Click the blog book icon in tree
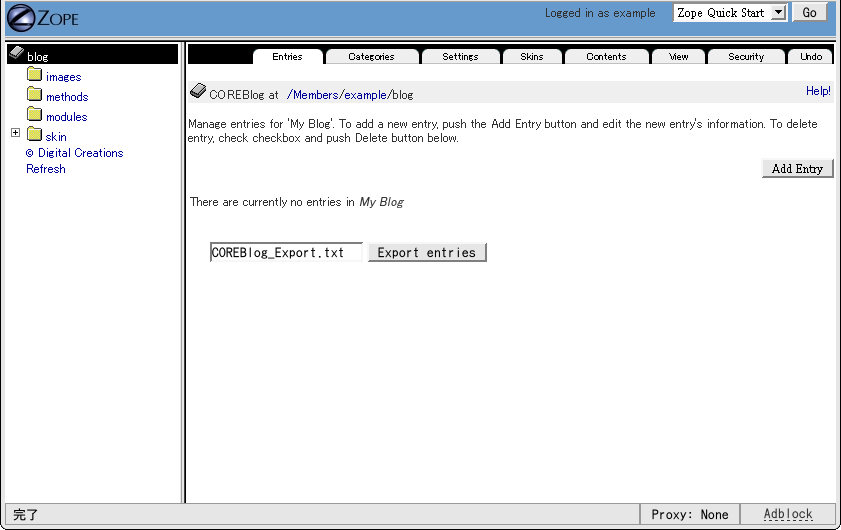The image size is (841, 530). pos(16,54)
